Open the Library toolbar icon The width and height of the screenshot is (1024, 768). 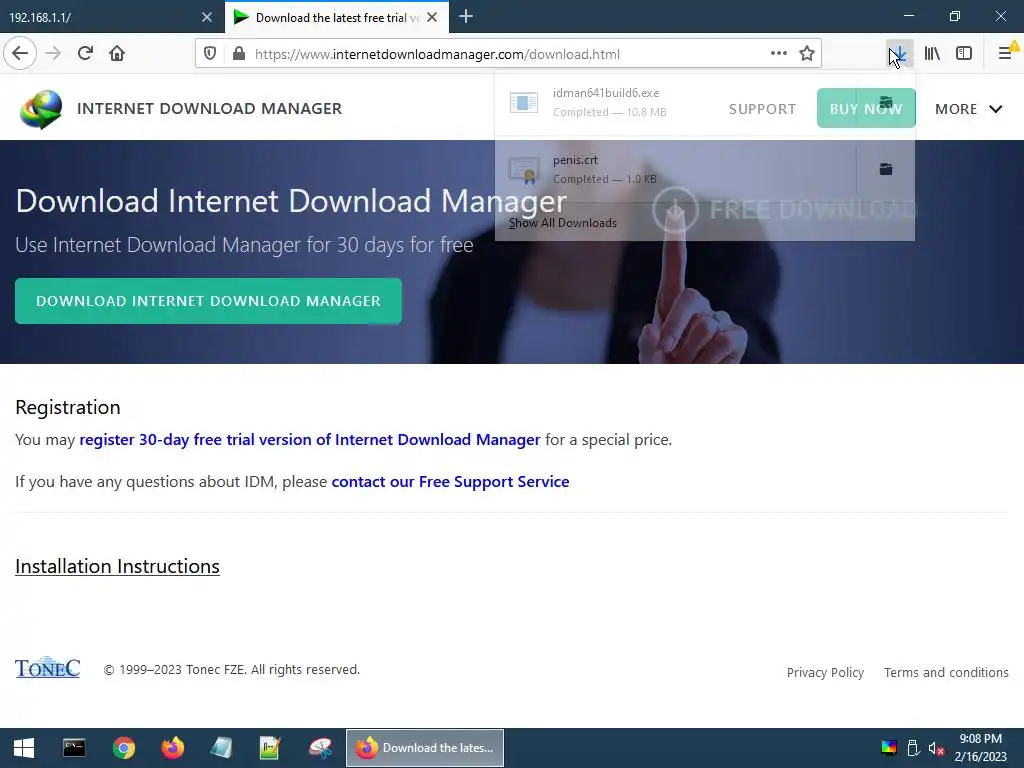click(x=932, y=54)
